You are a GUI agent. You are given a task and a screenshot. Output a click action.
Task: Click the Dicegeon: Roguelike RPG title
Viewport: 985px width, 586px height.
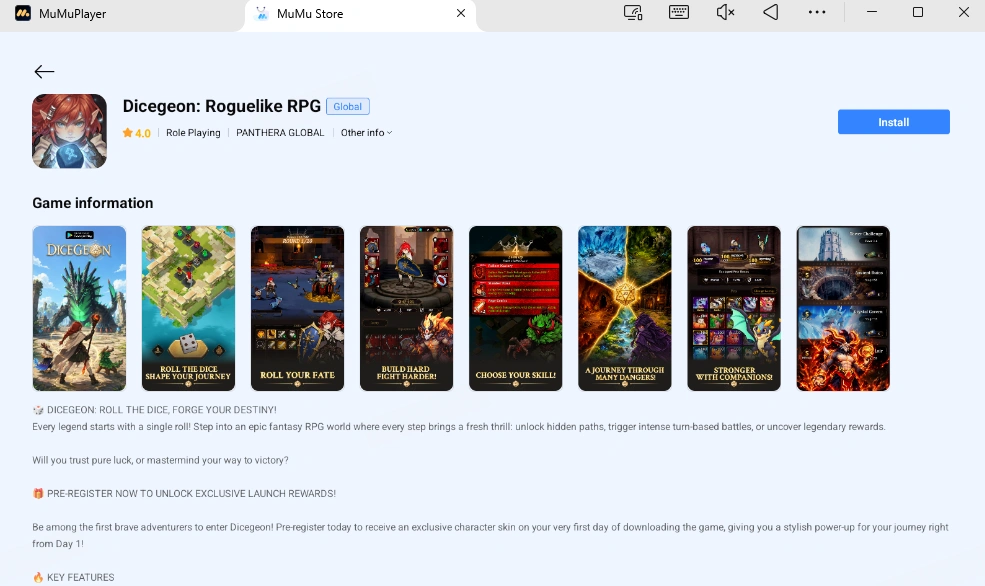(x=222, y=106)
